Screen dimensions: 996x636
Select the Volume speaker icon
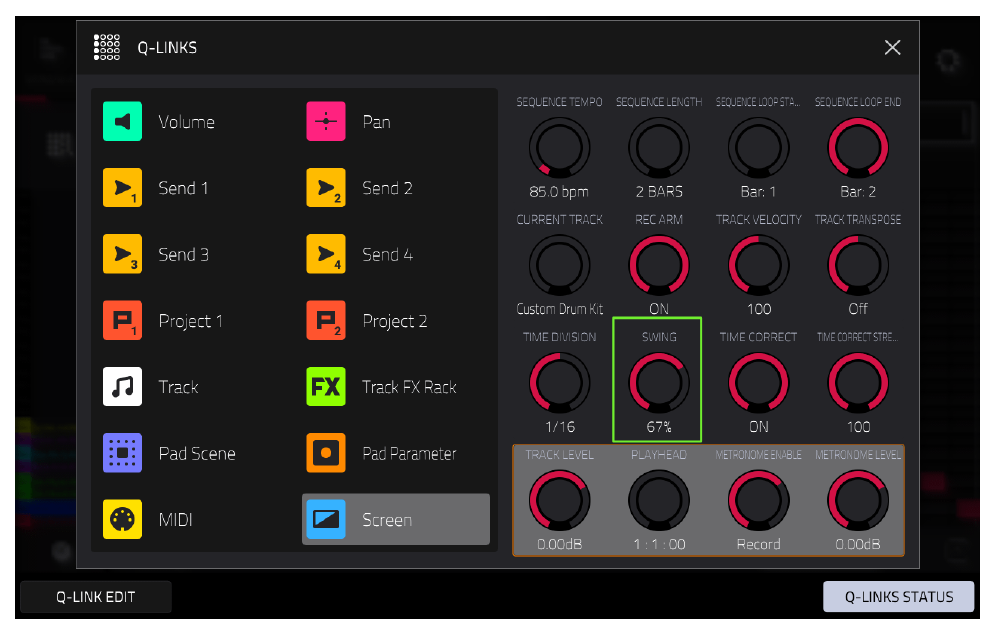coord(123,121)
